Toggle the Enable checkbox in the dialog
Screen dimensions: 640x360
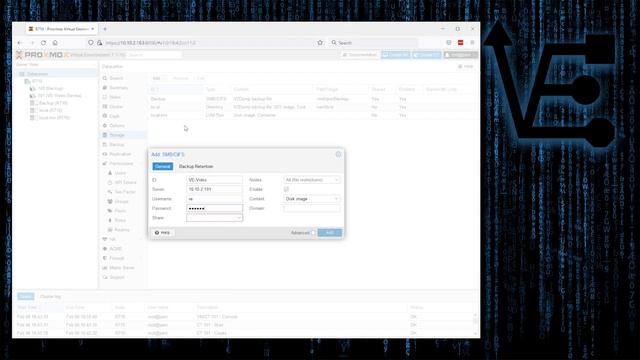(x=286, y=189)
